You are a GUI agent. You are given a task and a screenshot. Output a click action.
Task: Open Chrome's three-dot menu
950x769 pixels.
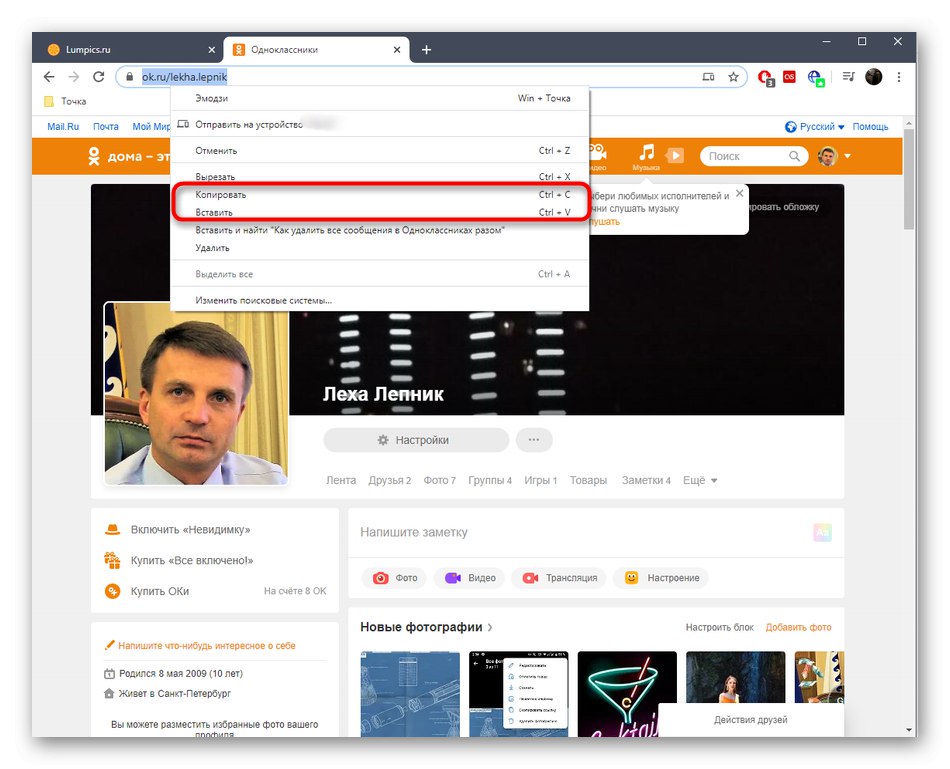[898, 76]
